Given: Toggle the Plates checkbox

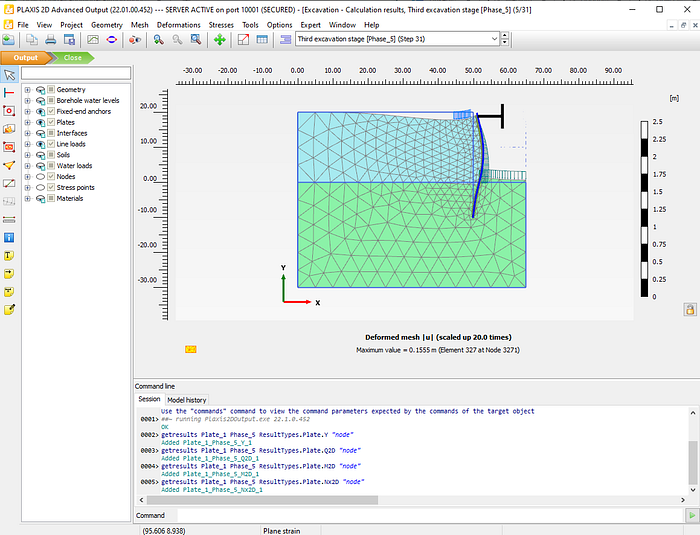Looking at the screenshot, I should click(x=51, y=122).
